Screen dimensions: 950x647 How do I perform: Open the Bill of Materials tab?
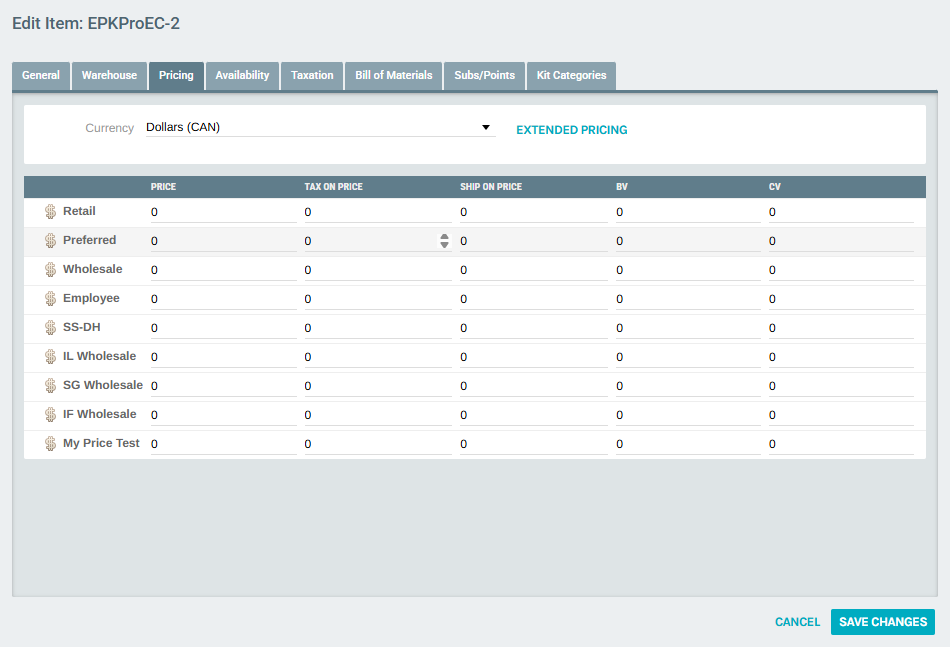tap(393, 75)
